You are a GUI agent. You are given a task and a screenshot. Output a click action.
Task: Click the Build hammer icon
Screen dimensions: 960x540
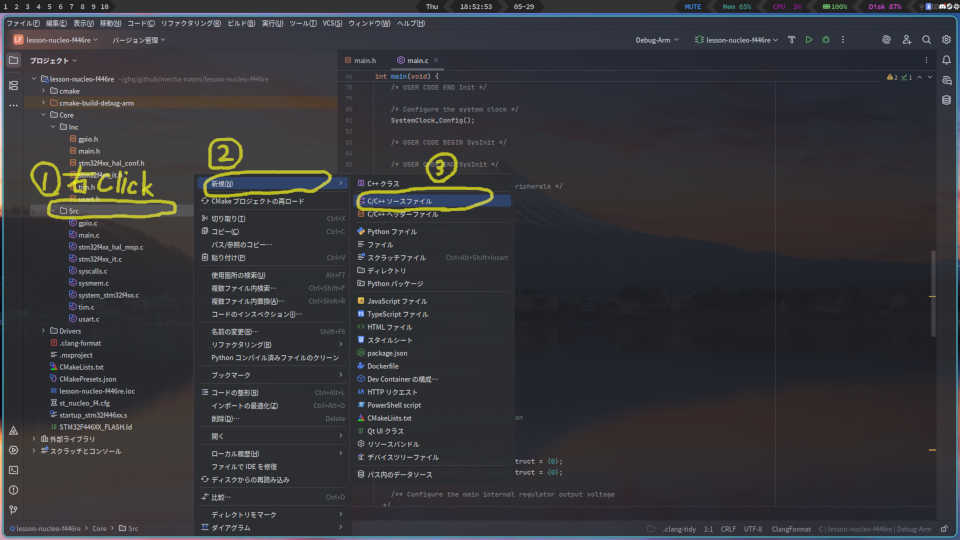[x=792, y=40]
